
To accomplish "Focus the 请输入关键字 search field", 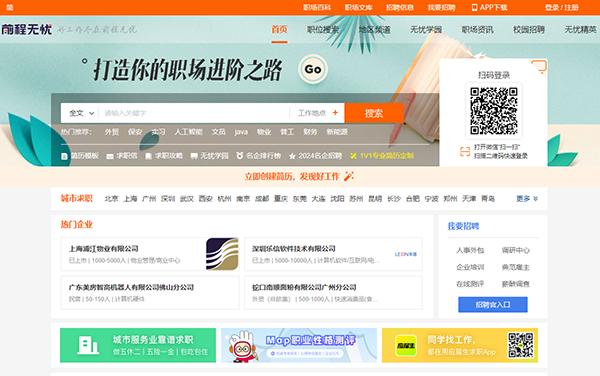I will [193, 113].
